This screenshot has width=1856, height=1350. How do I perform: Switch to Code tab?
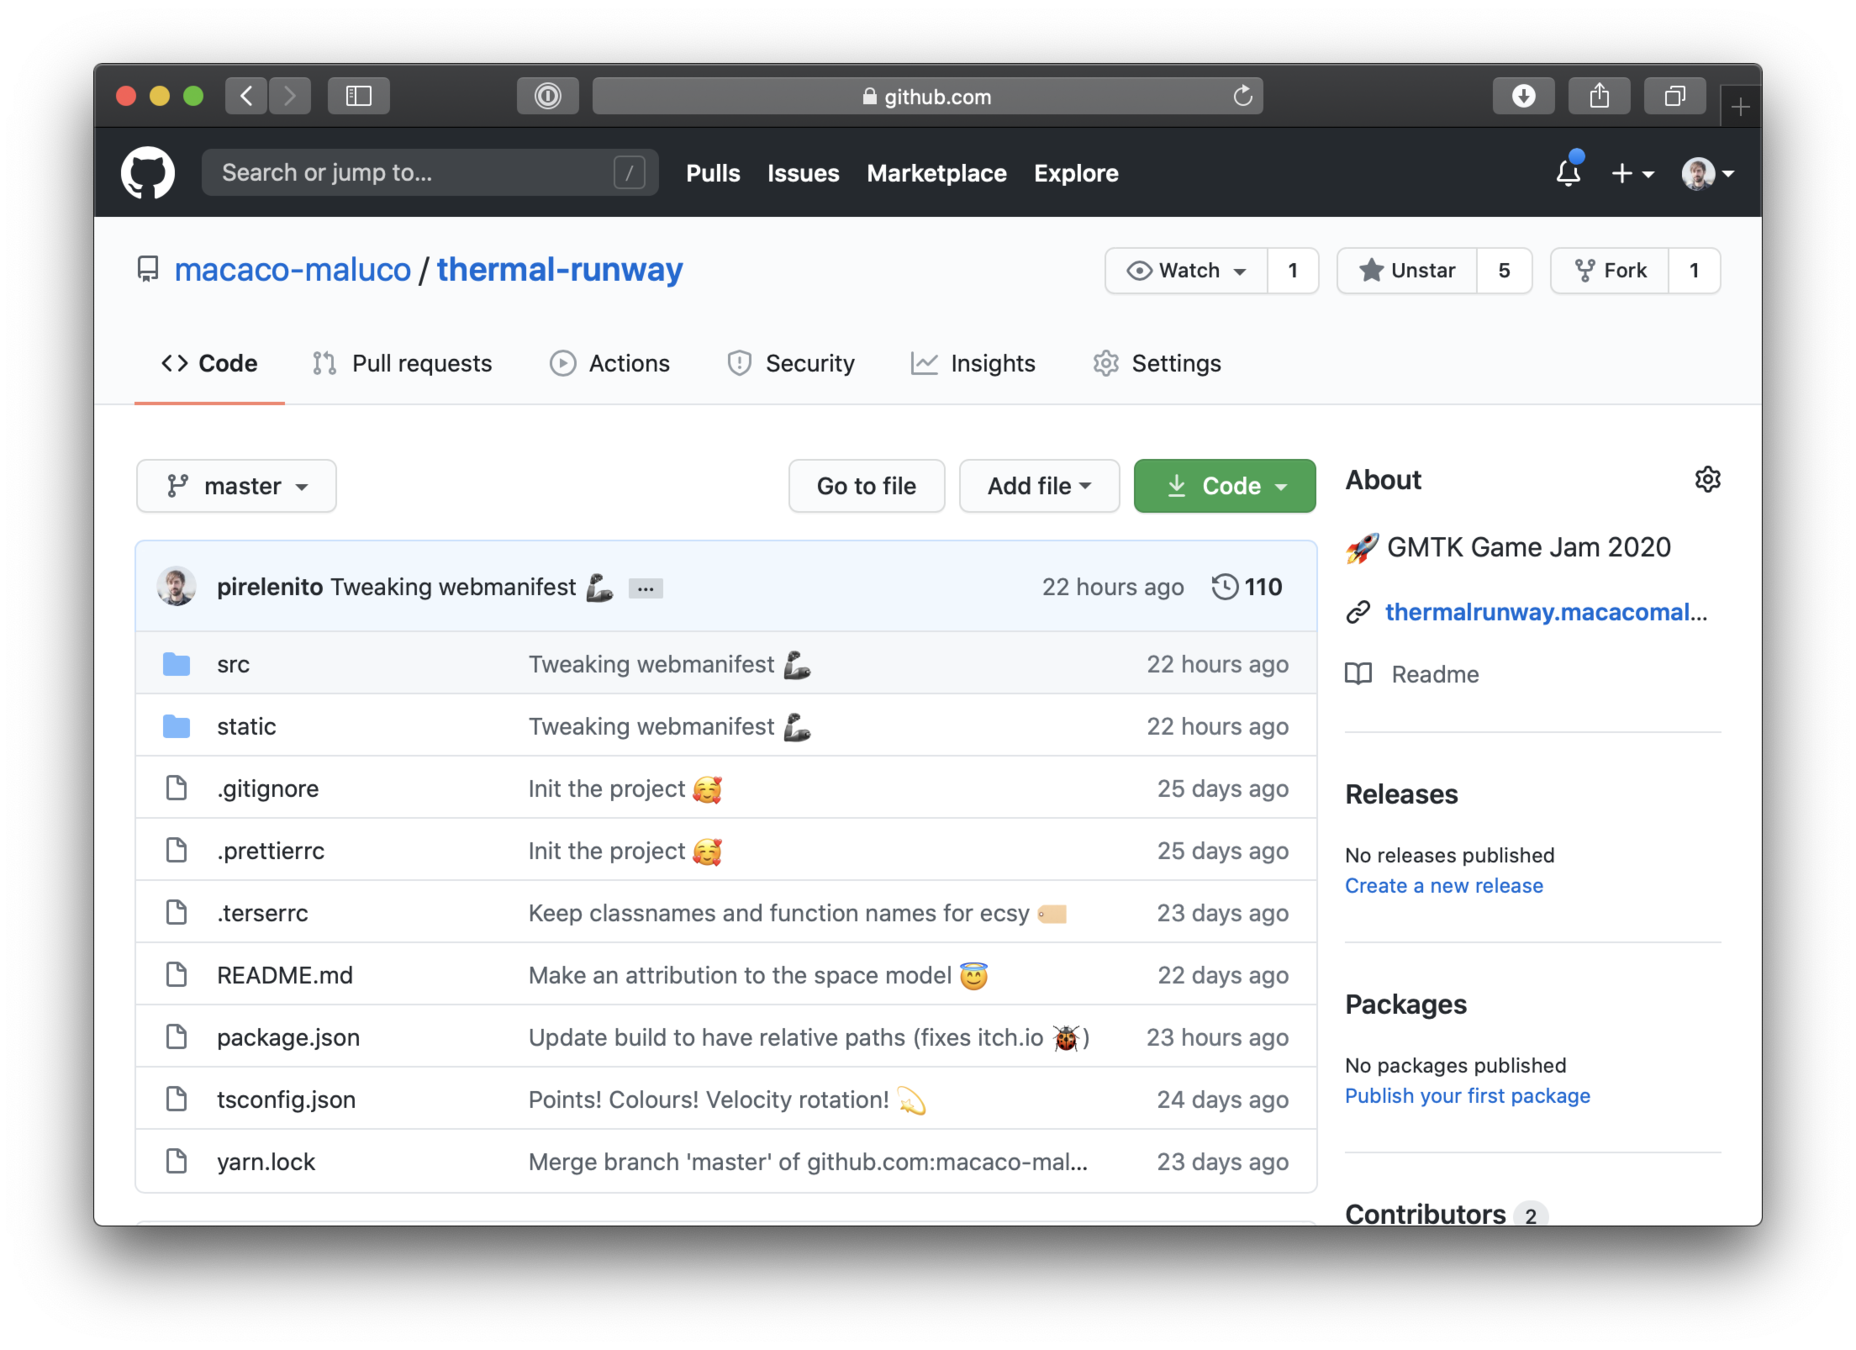[209, 363]
